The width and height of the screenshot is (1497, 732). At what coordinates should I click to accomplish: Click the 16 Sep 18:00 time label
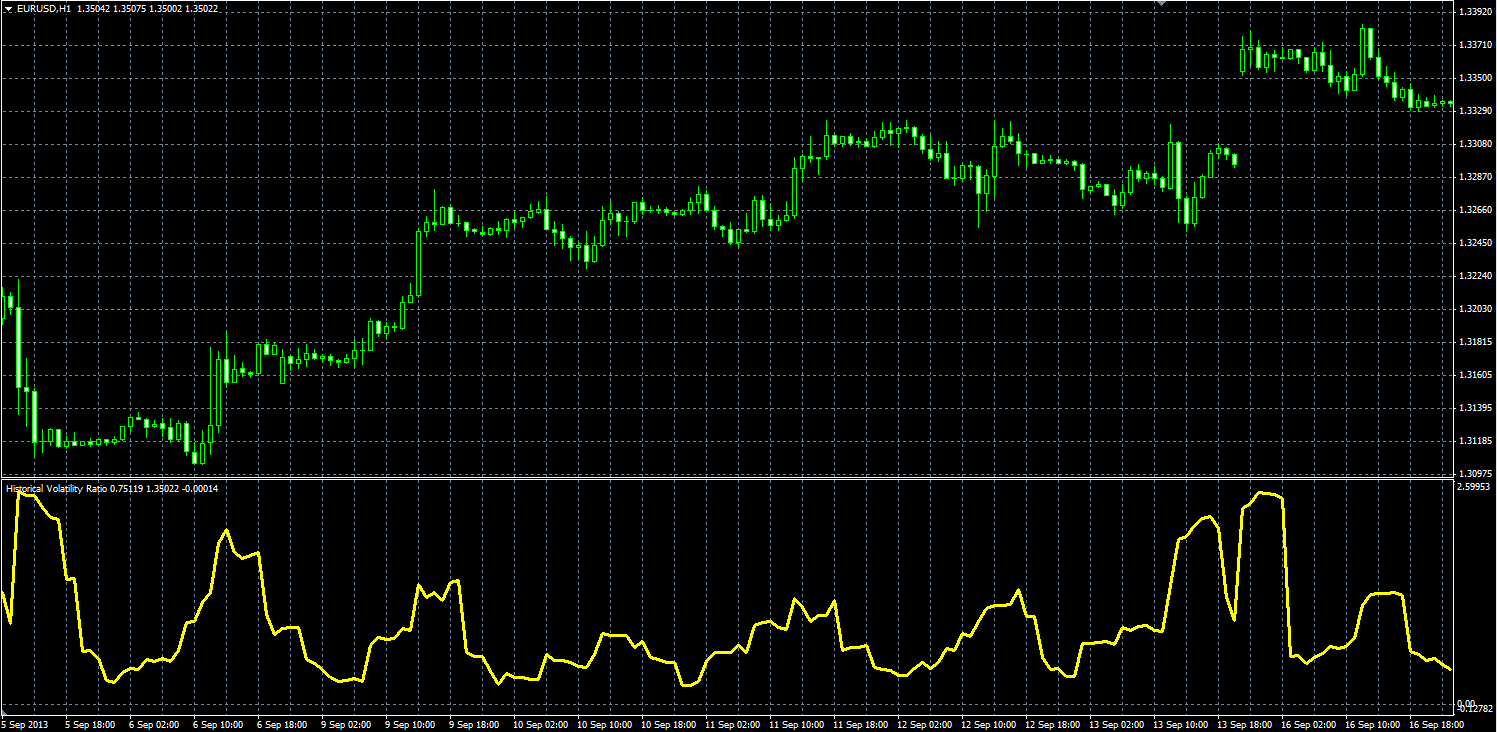pyautogui.click(x=1436, y=724)
